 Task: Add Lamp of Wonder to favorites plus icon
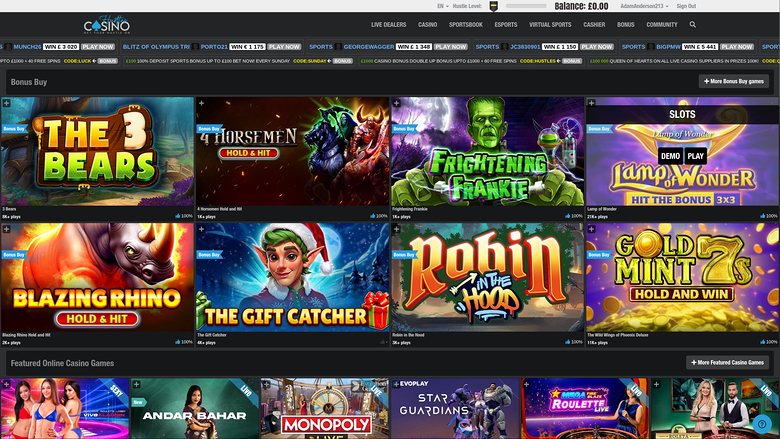click(x=591, y=103)
